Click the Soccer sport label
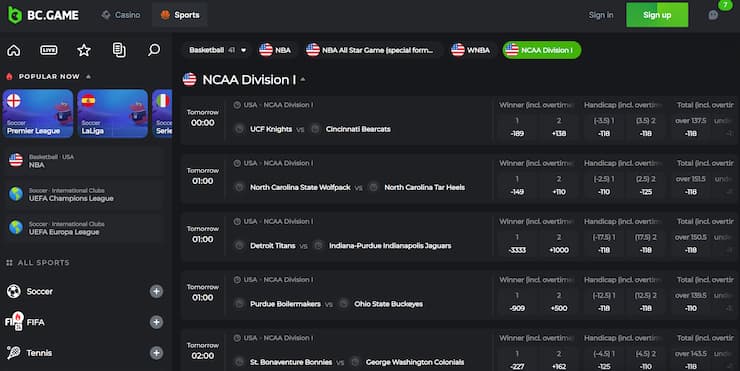This screenshot has height=371, width=740. pos(40,291)
